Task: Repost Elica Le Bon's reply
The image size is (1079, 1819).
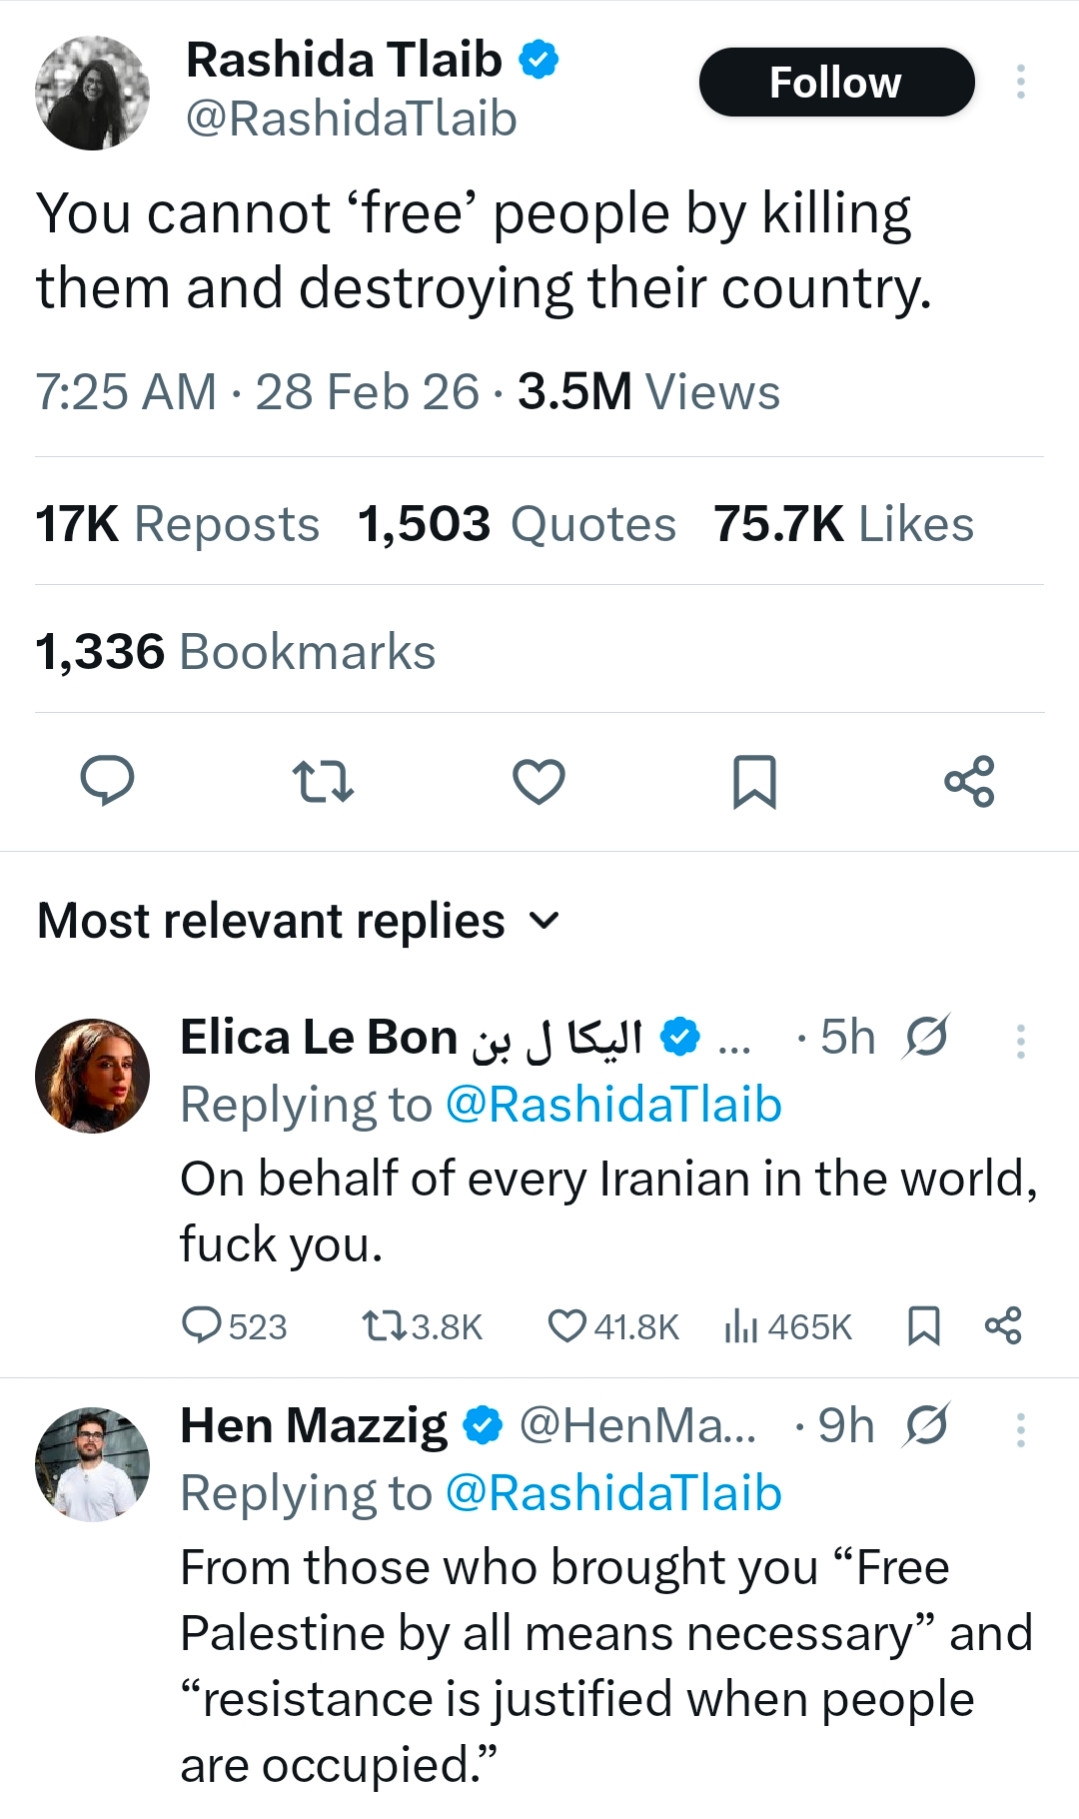Action: 382,1326
